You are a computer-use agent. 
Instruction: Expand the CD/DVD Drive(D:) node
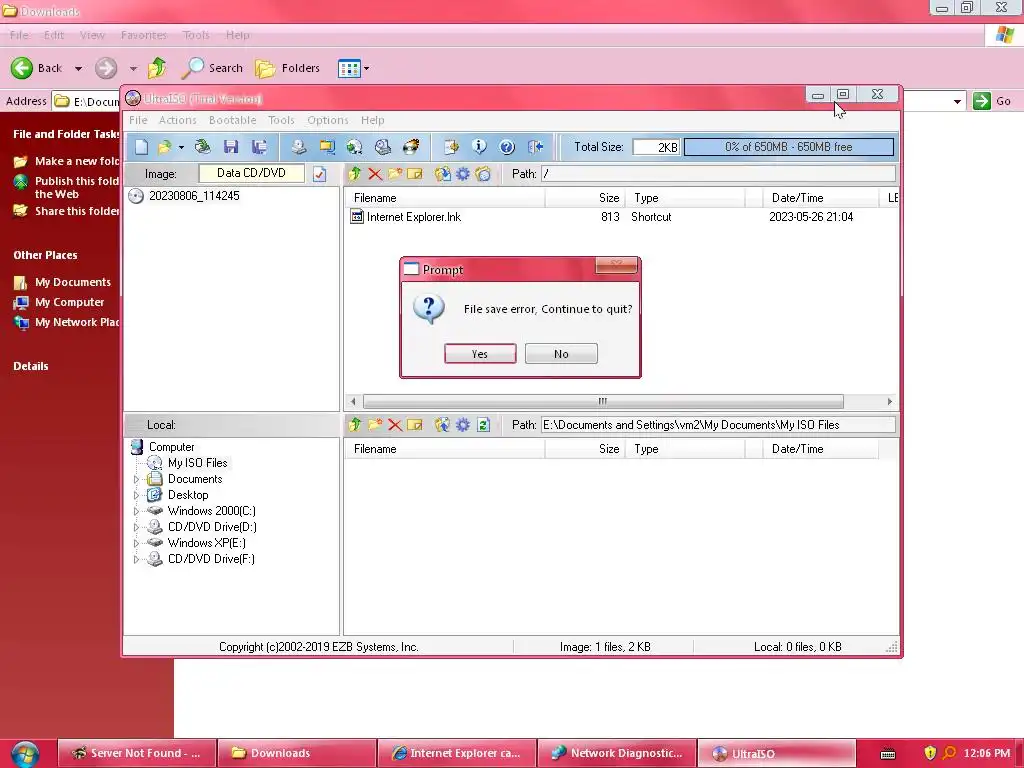coord(136,528)
